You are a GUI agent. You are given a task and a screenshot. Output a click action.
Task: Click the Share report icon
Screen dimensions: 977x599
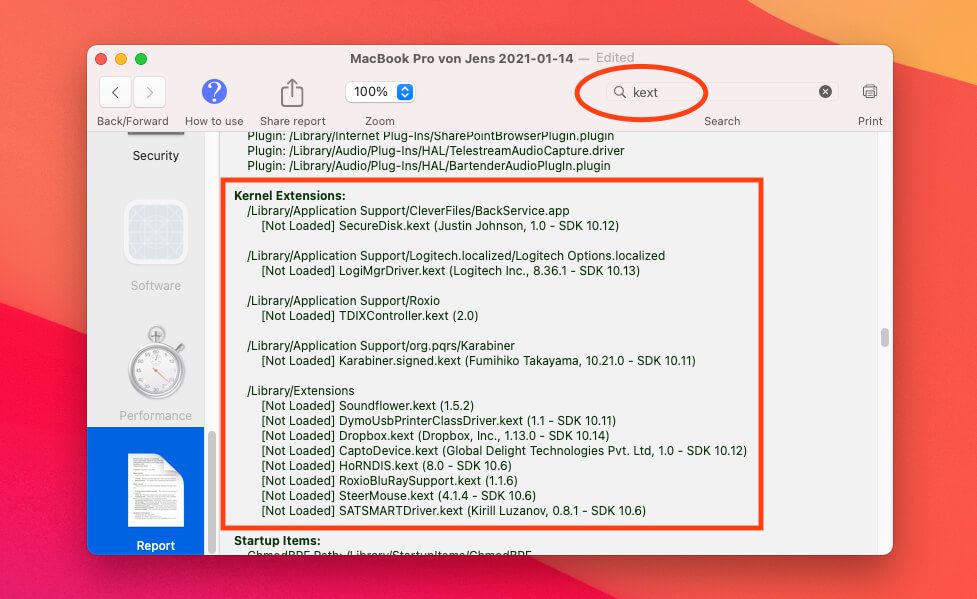[292, 93]
